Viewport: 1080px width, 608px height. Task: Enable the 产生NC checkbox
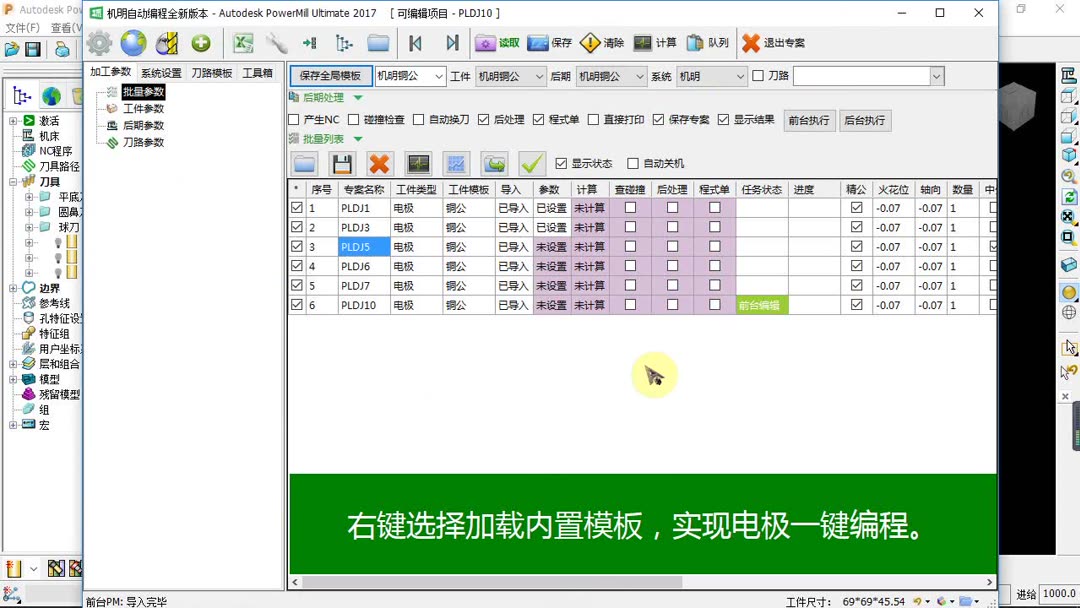[x=294, y=119]
